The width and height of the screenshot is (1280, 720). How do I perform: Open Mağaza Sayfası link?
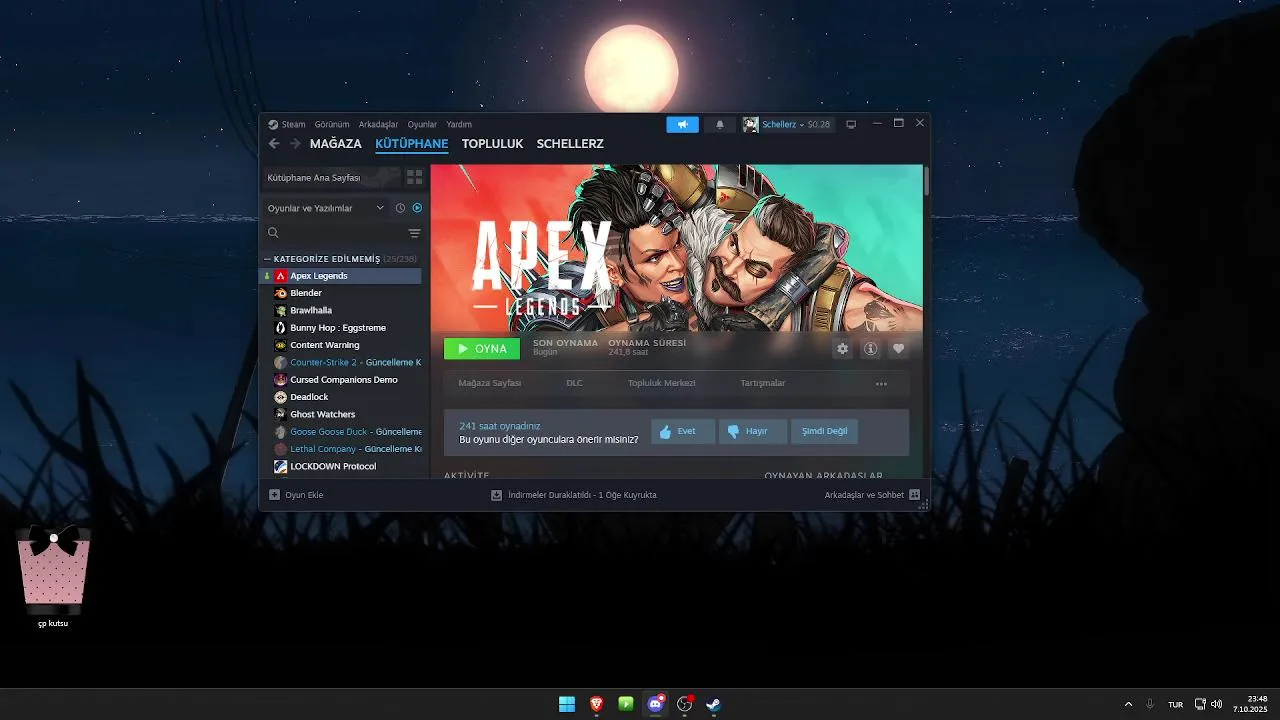point(490,383)
